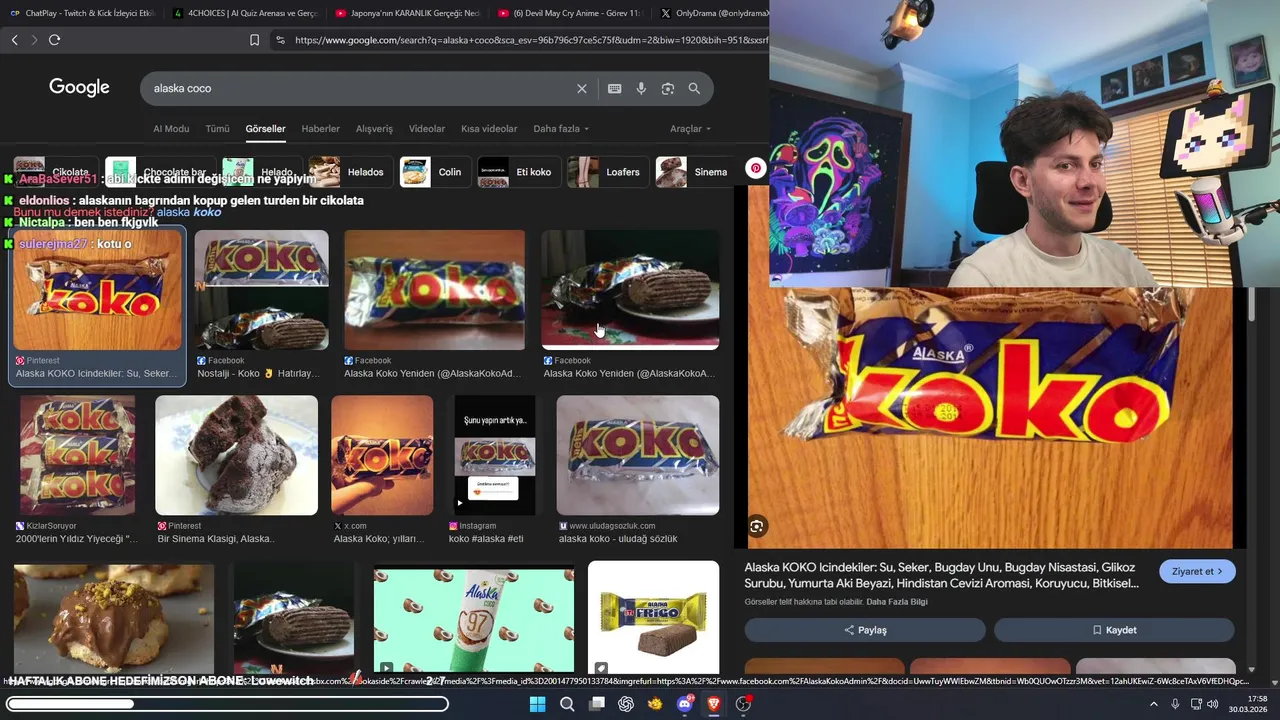The image size is (1280, 720).
Task: Open the Haberler tab
Action: (320, 129)
